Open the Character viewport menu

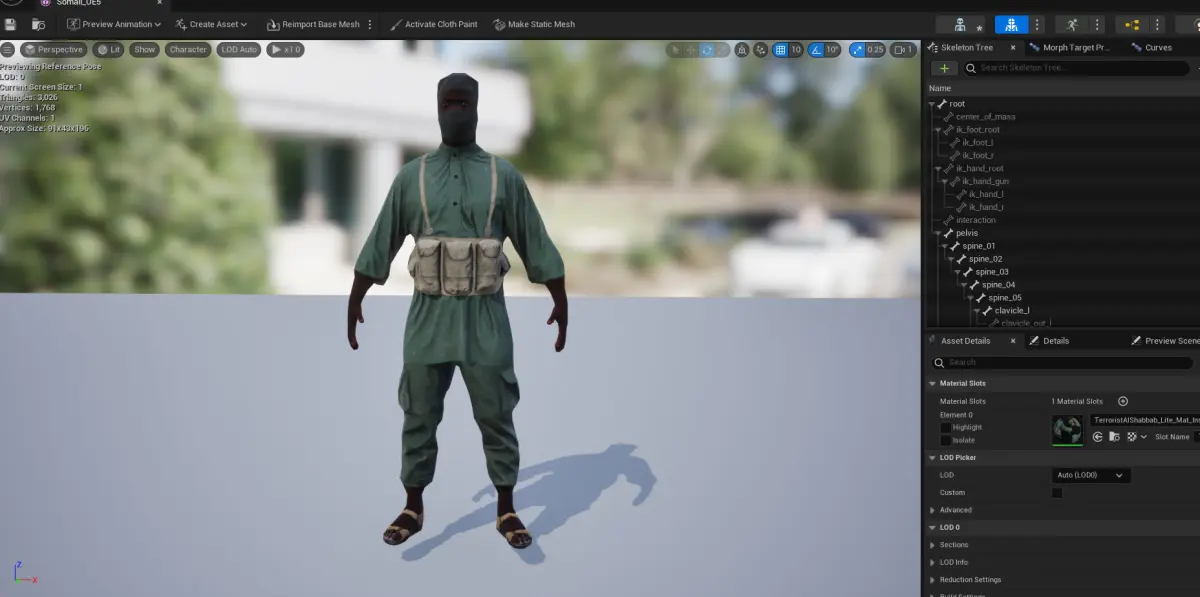pyautogui.click(x=188, y=49)
